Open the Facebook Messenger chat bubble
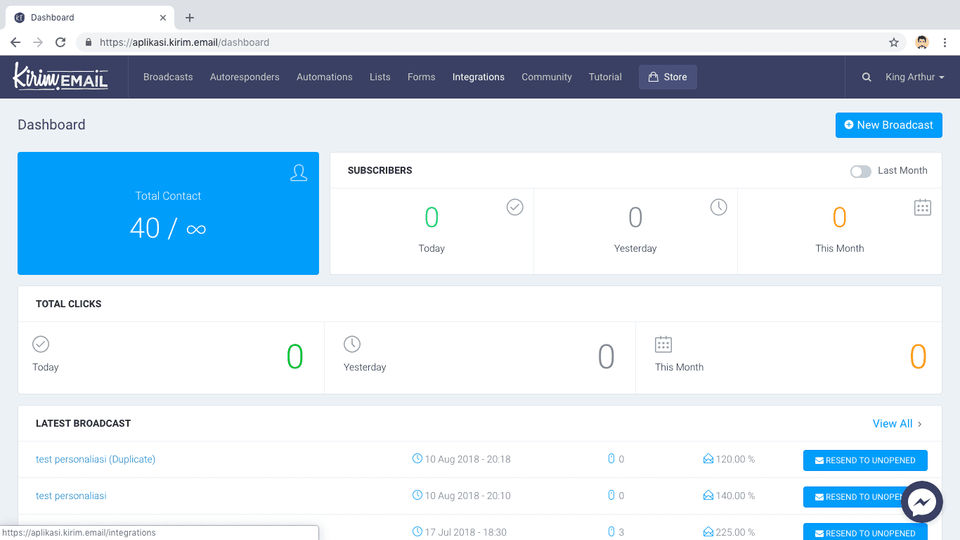 click(x=921, y=502)
